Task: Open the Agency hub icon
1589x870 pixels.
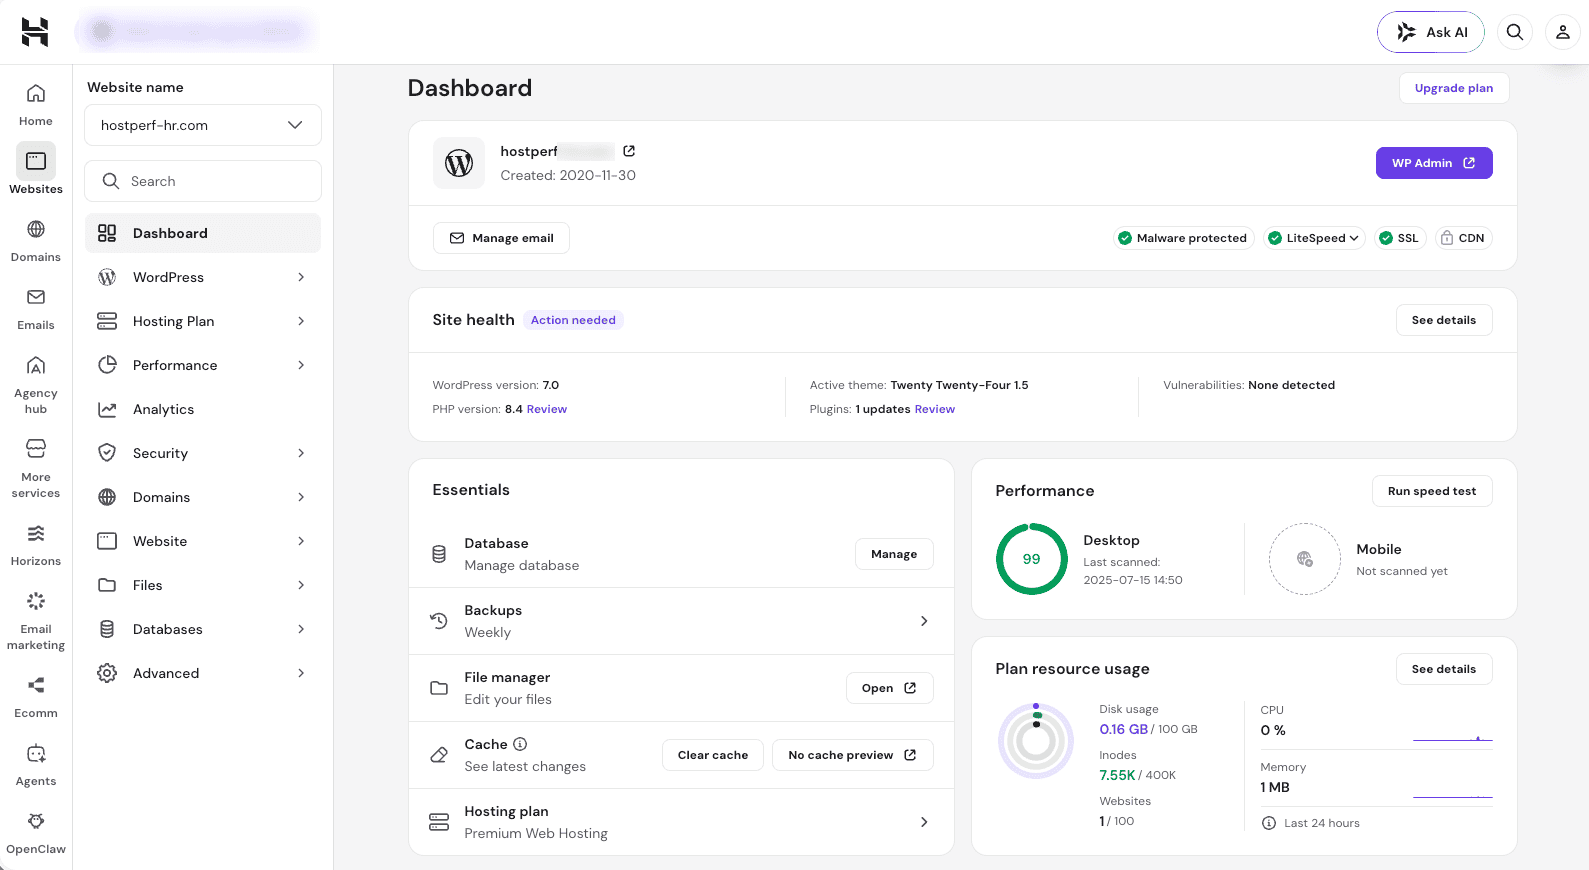Action: point(36,365)
